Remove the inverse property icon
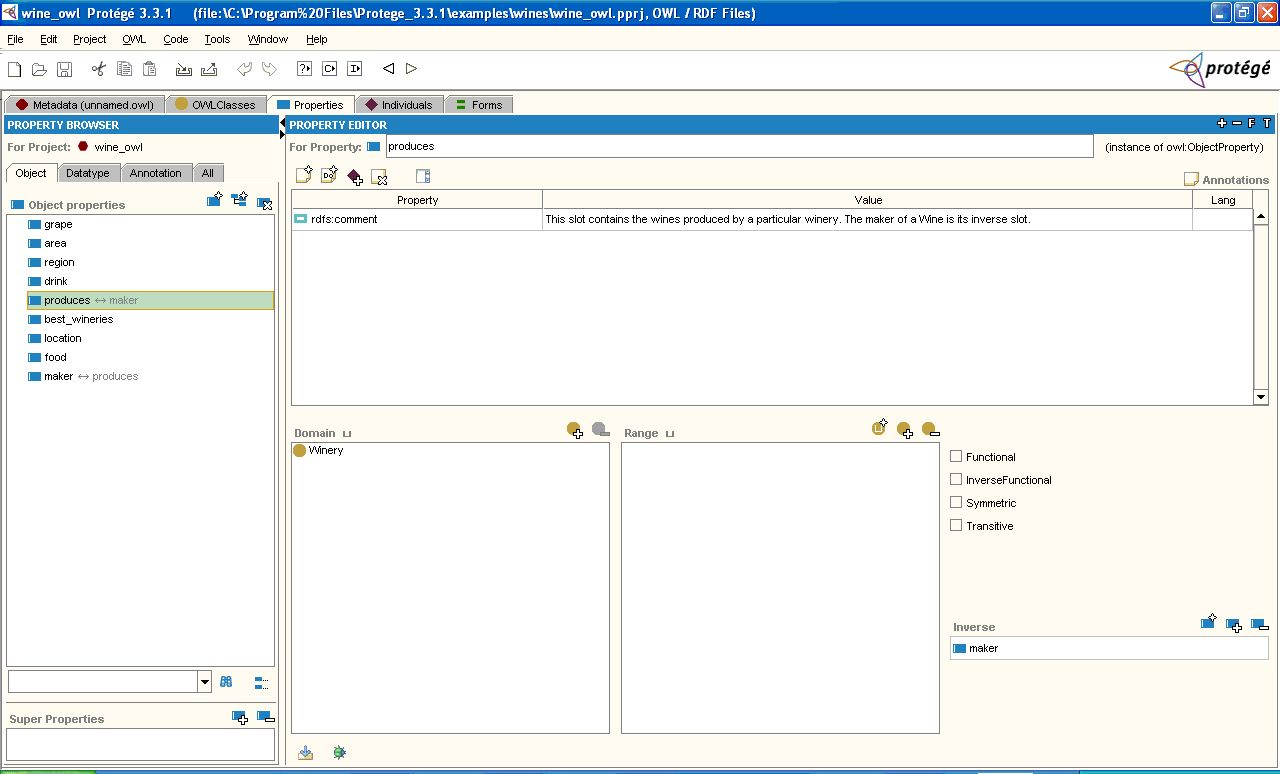This screenshot has height=774, width=1280. pyautogui.click(x=1260, y=625)
